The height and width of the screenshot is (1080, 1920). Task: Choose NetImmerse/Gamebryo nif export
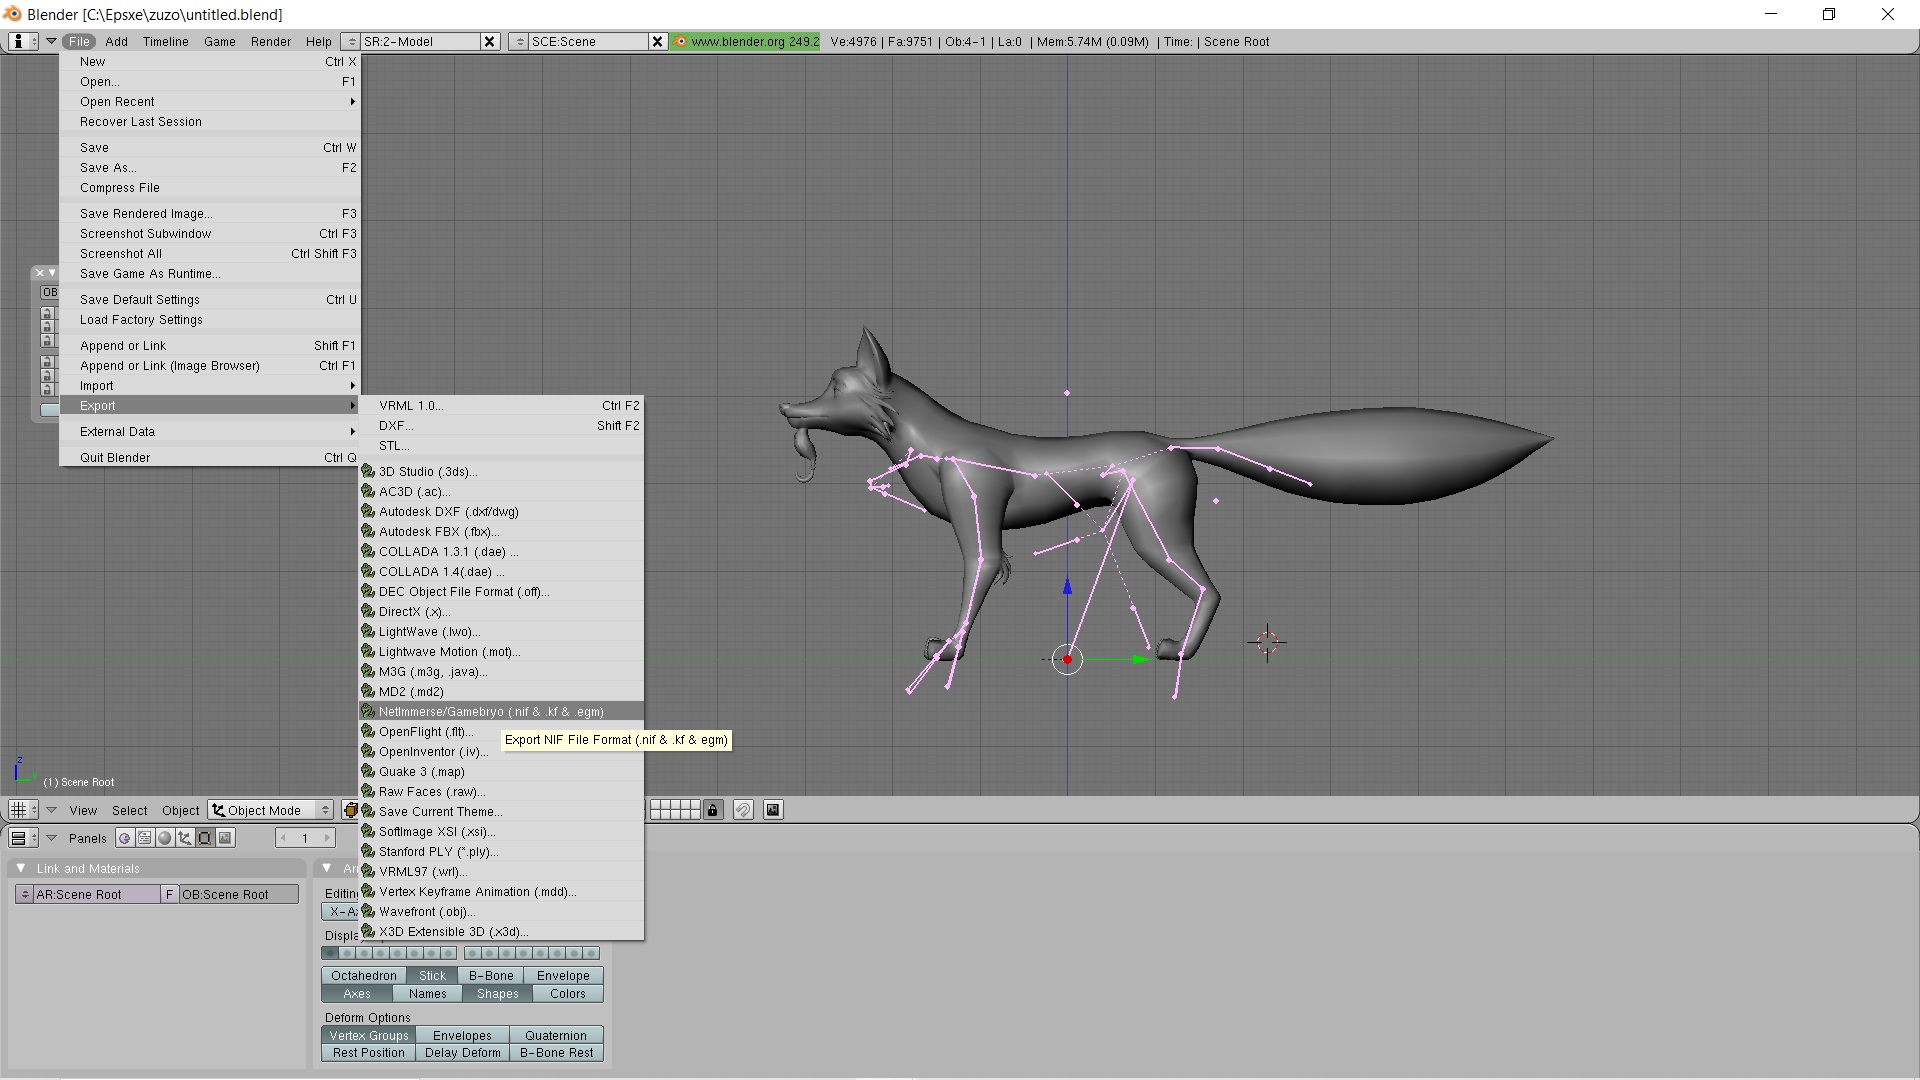click(501, 711)
